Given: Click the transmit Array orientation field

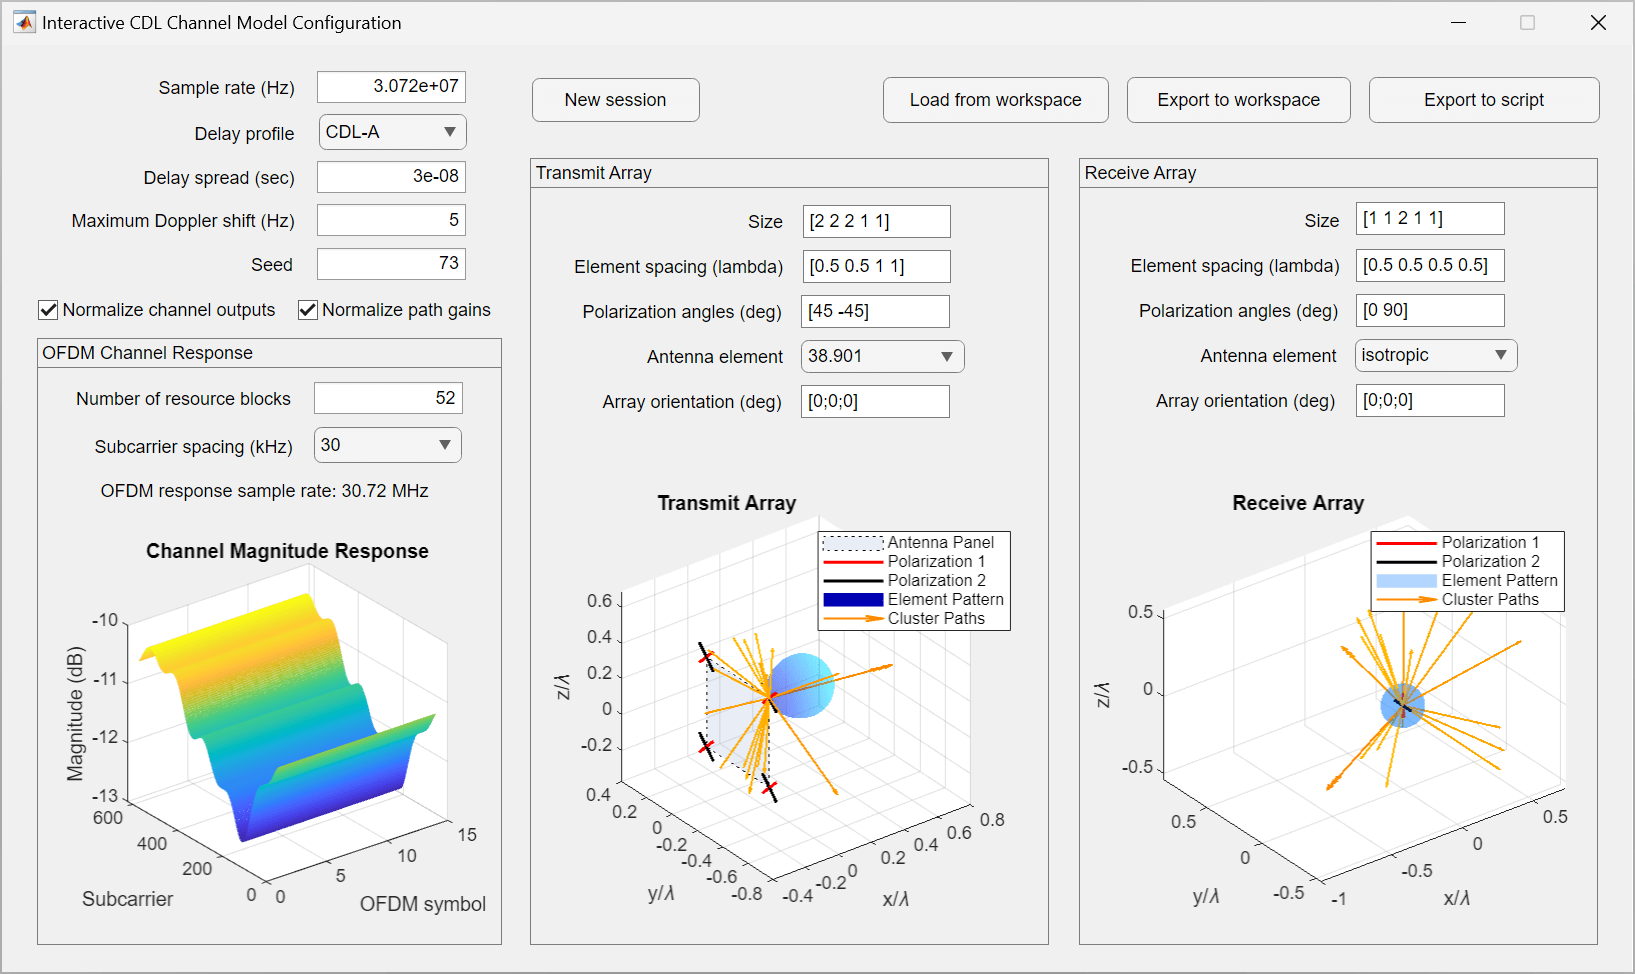Looking at the screenshot, I should pyautogui.click(x=874, y=401).
